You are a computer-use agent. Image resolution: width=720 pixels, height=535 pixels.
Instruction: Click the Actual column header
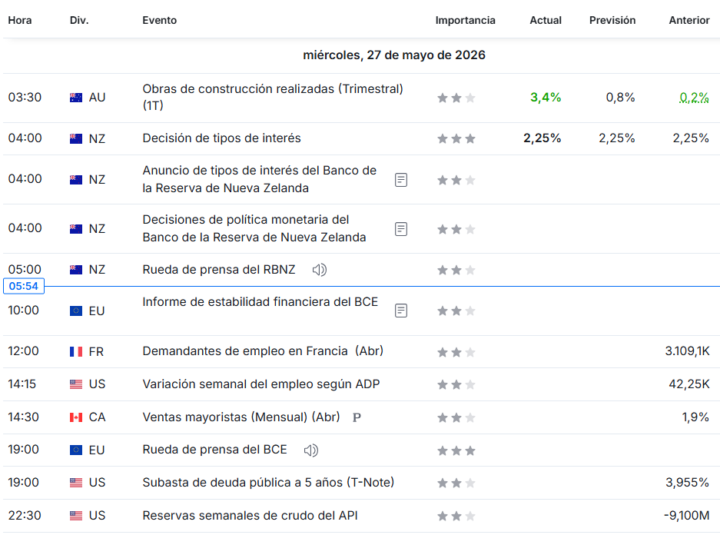pos(546,20)
